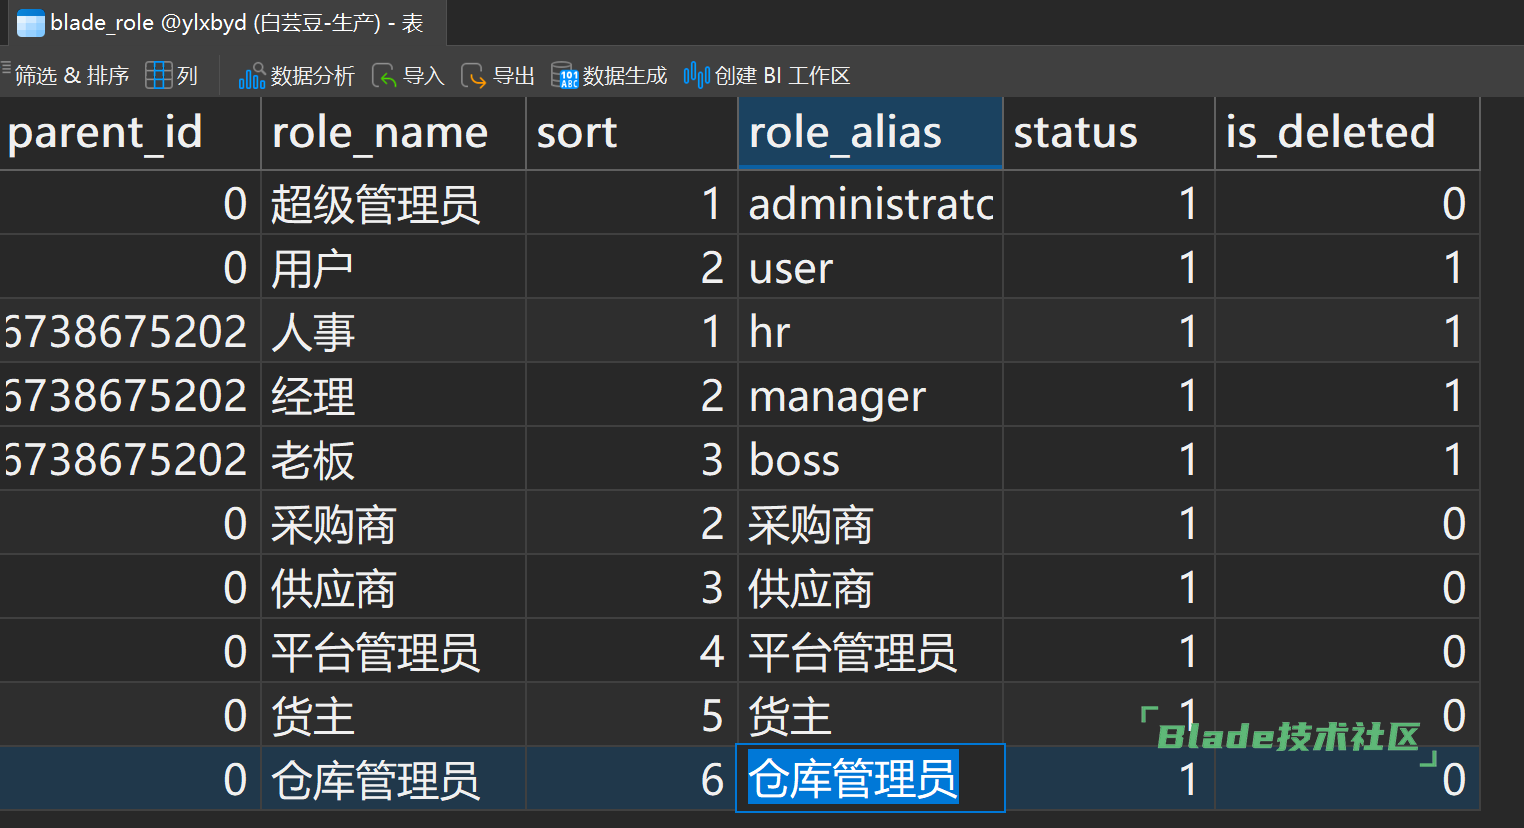The image size is (1524, 828).
Task: Select the sort column header
Action: click(x=630, y=133)
